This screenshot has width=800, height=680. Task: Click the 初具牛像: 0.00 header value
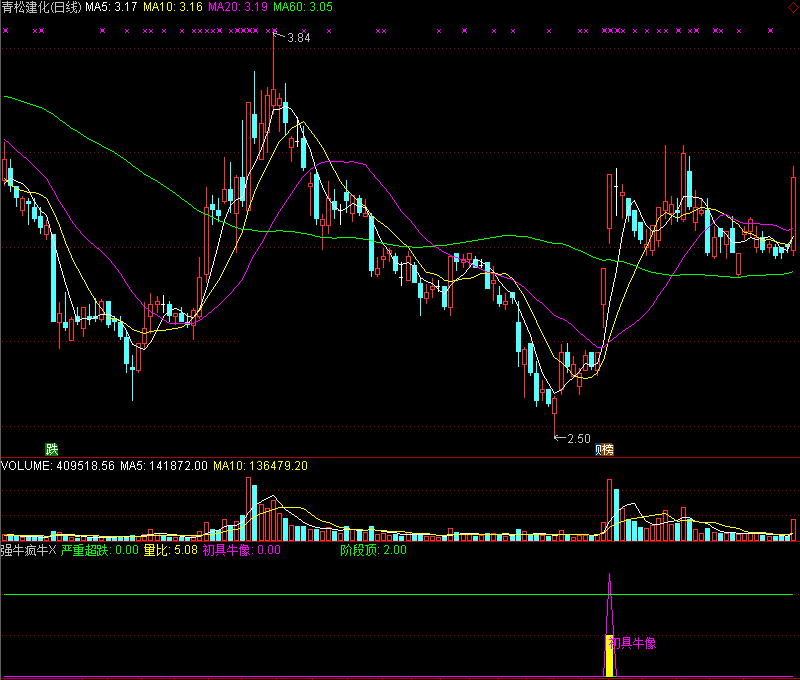click(242, 550)
